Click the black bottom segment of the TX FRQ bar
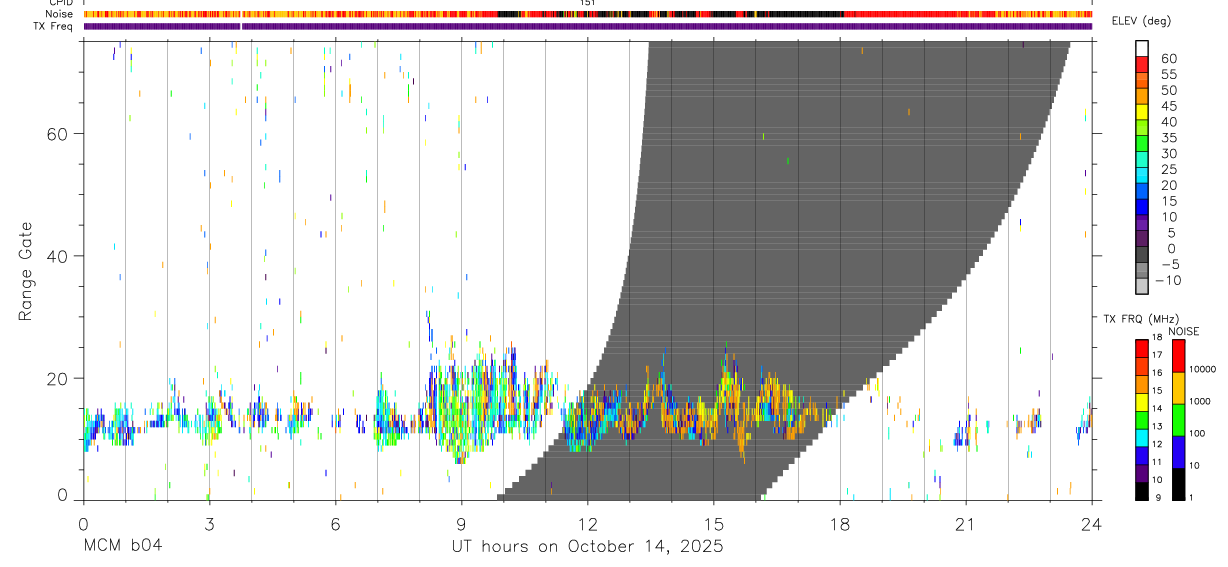Screen dimensions: 1228x567 1142,491
